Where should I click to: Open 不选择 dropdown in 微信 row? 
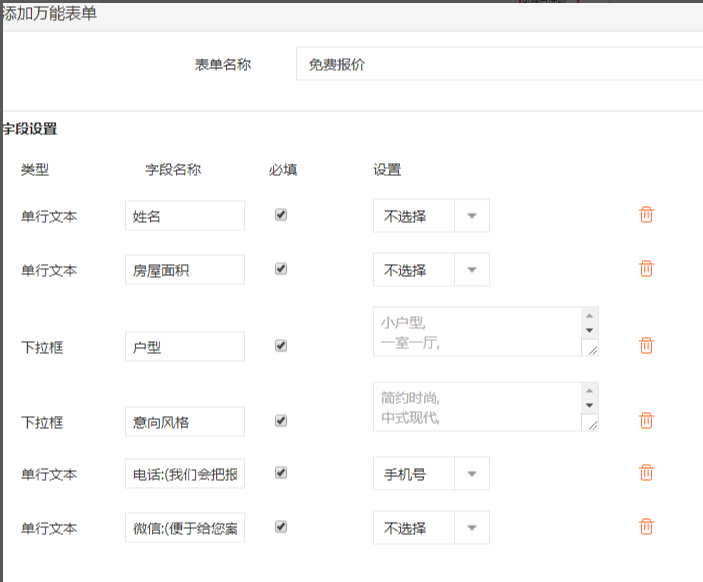pyautogui.click(x=431, y=527)
